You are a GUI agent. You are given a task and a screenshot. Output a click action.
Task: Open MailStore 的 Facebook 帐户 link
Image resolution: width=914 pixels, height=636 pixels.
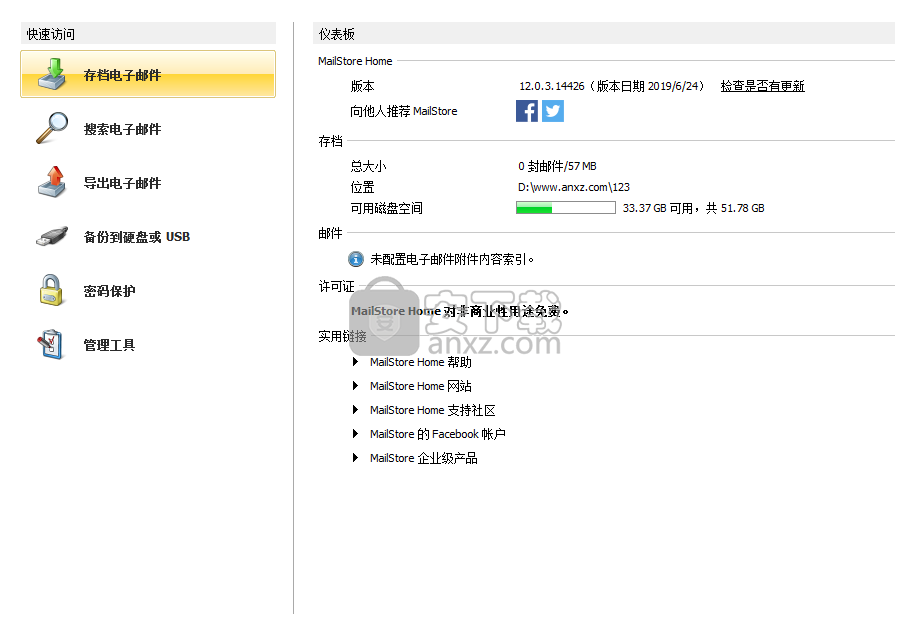tap(438, 434)
